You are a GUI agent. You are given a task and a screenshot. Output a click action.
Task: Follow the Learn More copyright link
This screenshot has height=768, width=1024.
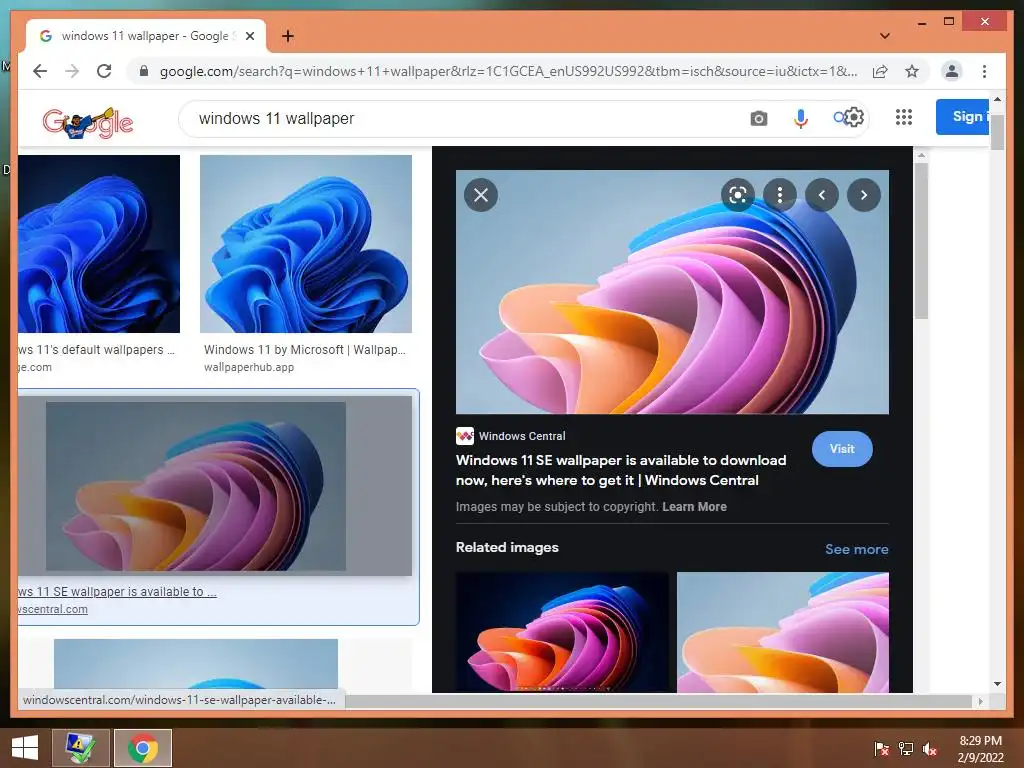point(694,507)
